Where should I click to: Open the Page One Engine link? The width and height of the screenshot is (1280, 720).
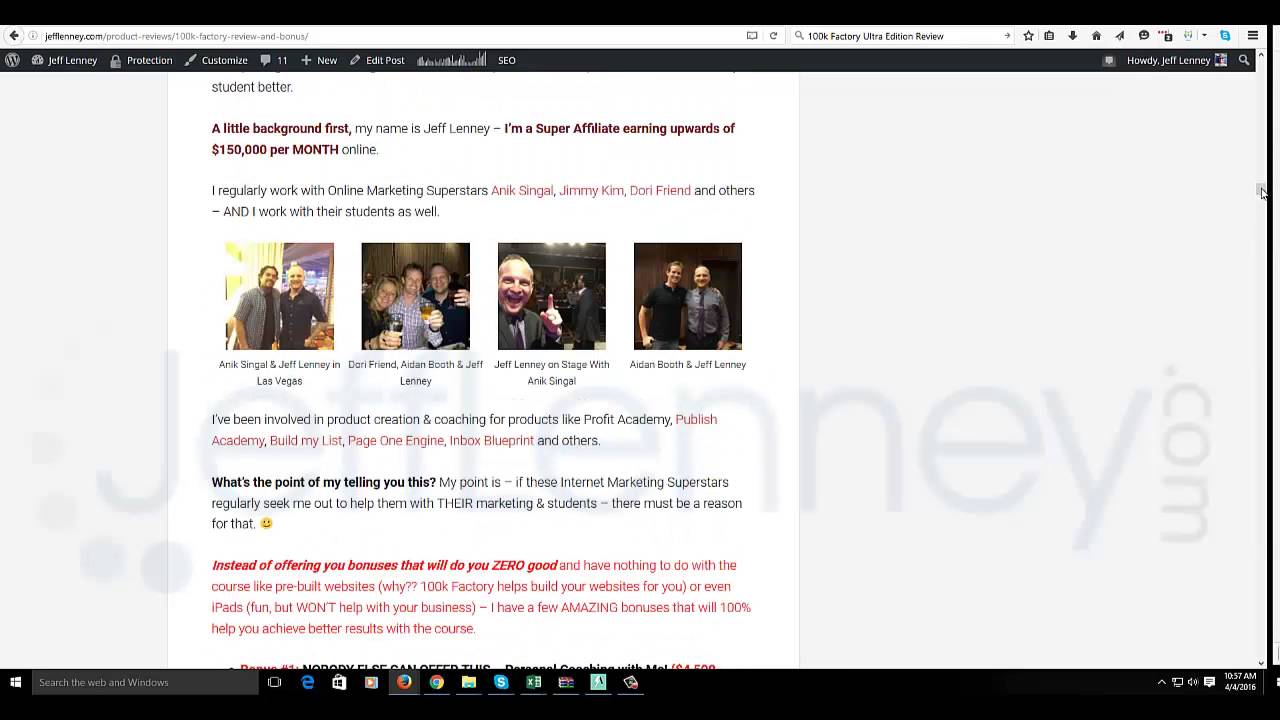click(396, 440)
